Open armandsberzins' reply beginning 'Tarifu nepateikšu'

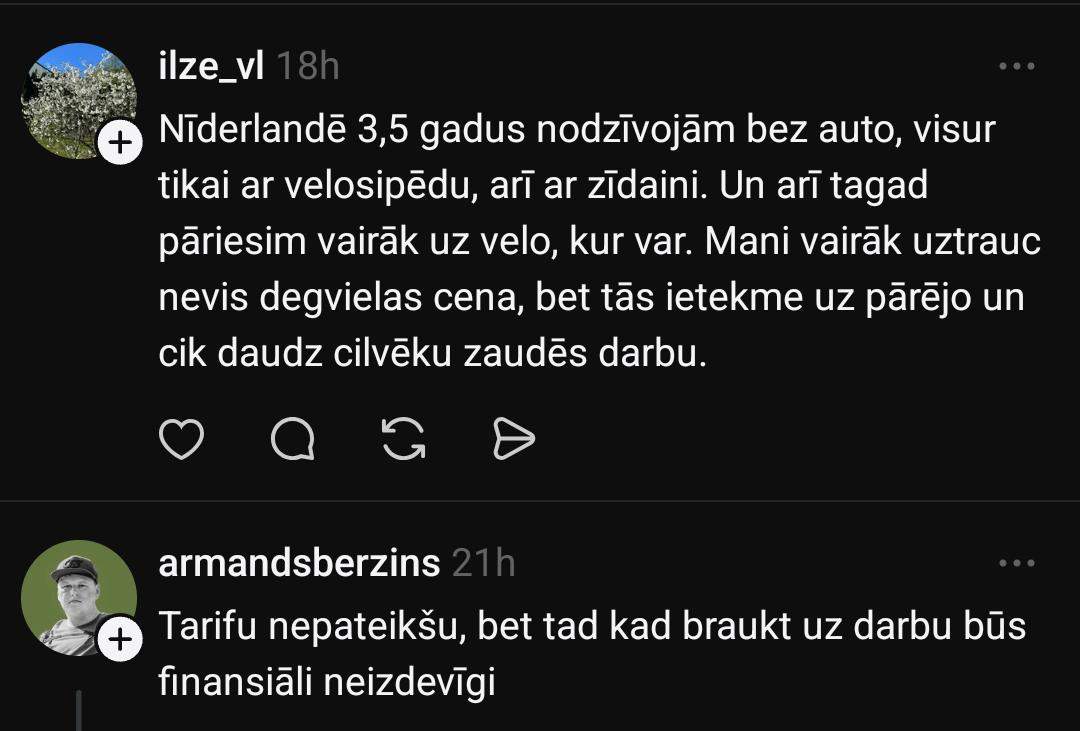tap(592, 627)
